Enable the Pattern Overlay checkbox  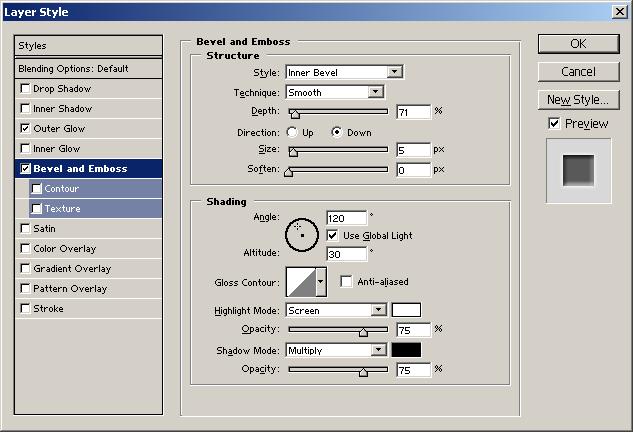click(x=25, y=288)
